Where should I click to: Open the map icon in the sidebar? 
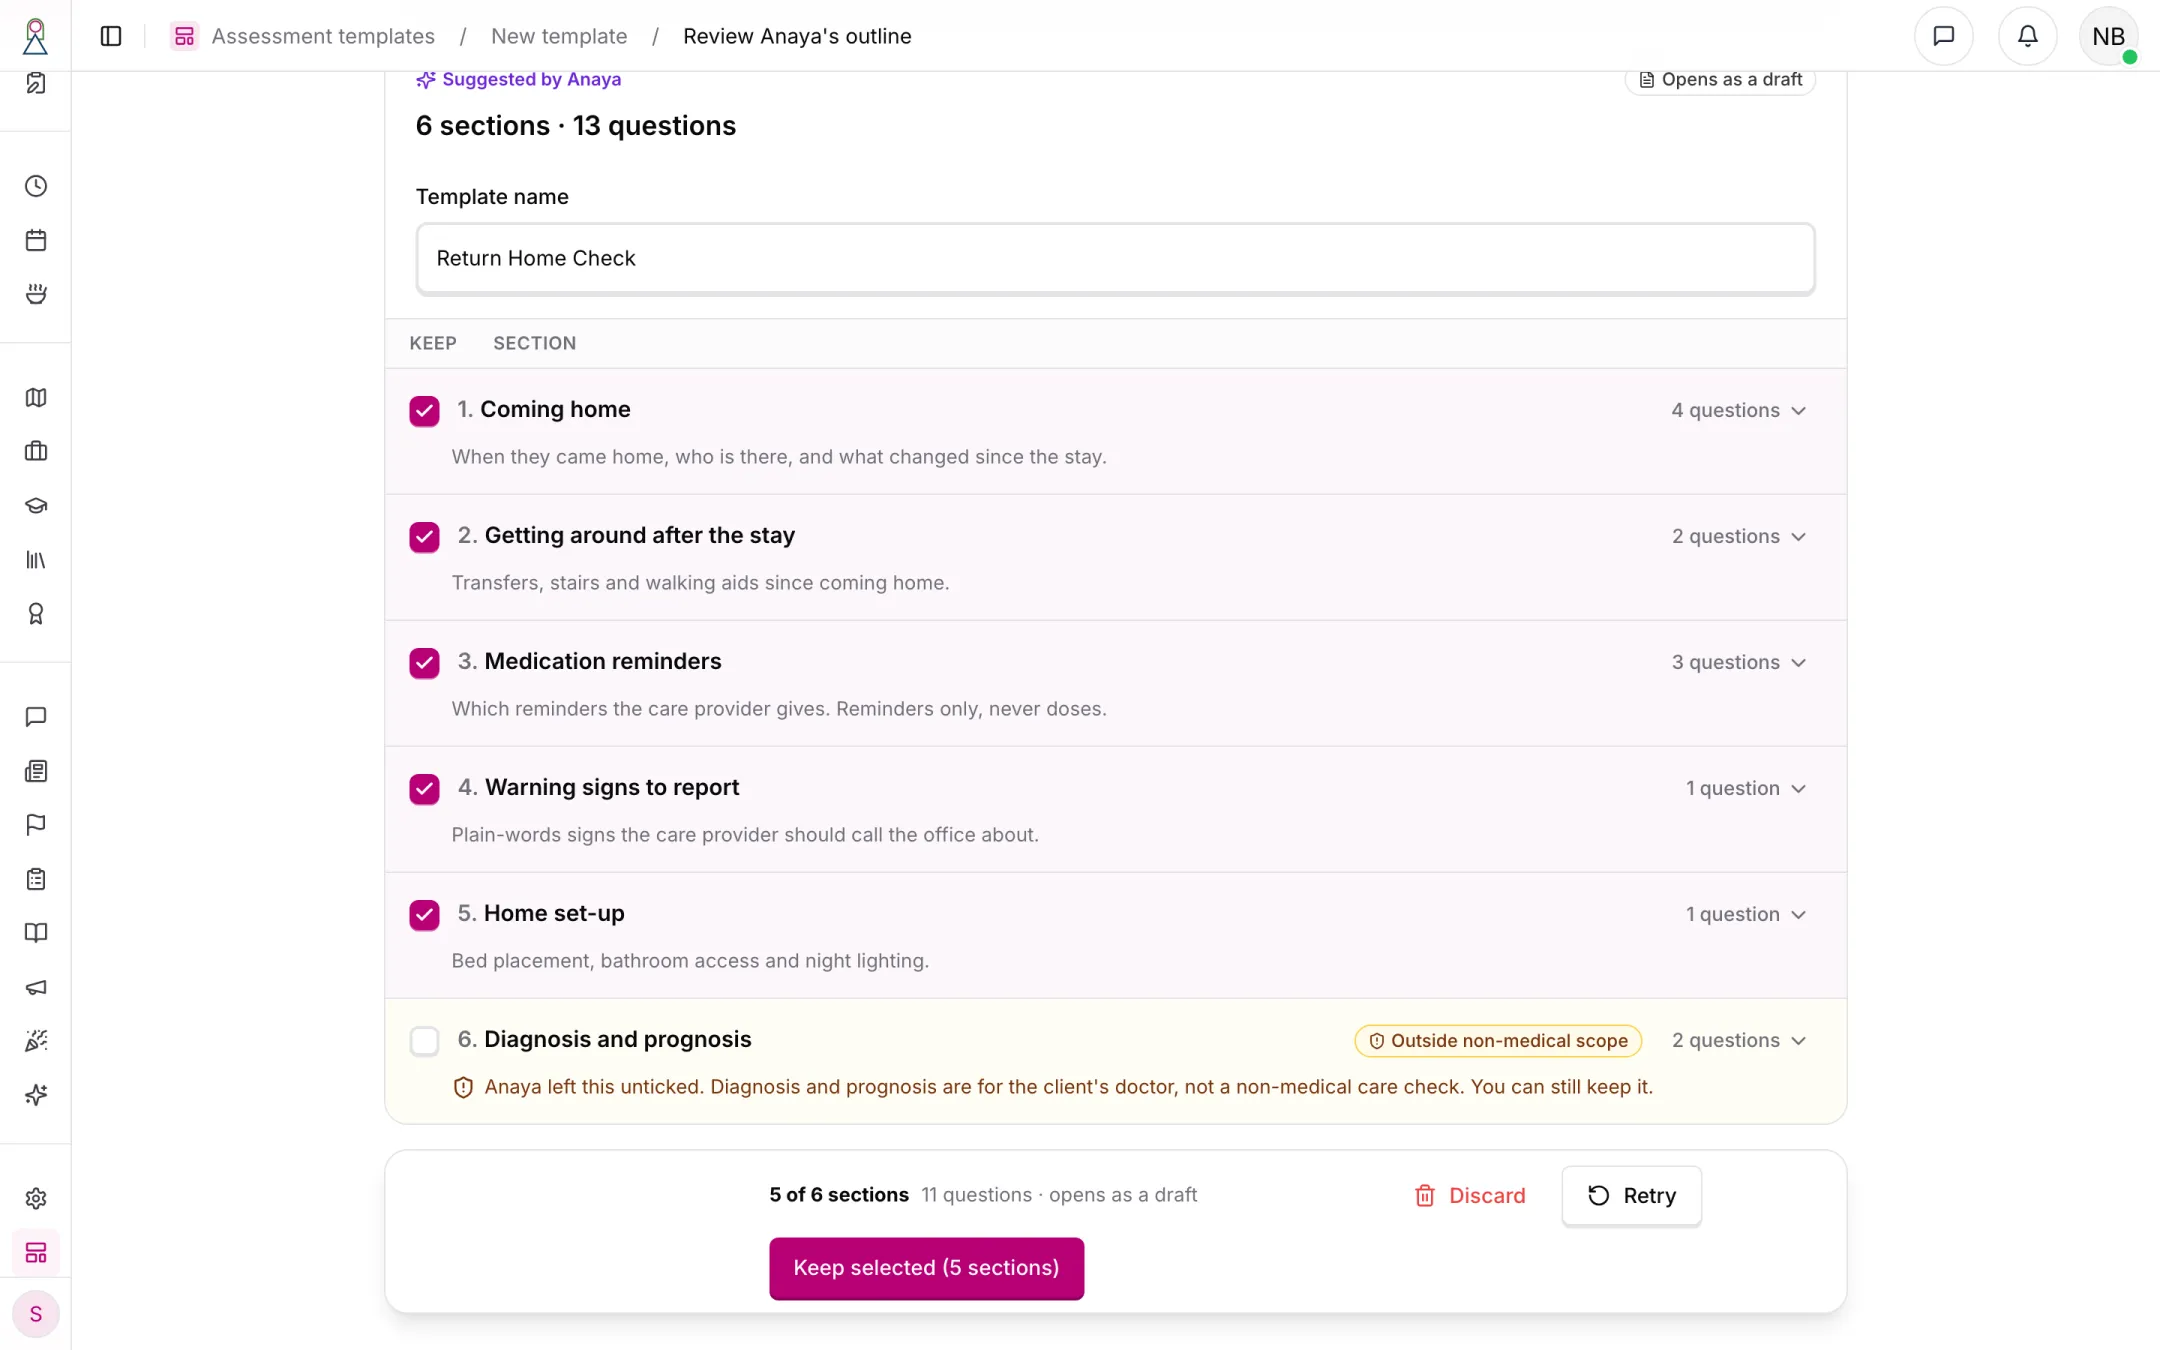click(x=36, y=398)
